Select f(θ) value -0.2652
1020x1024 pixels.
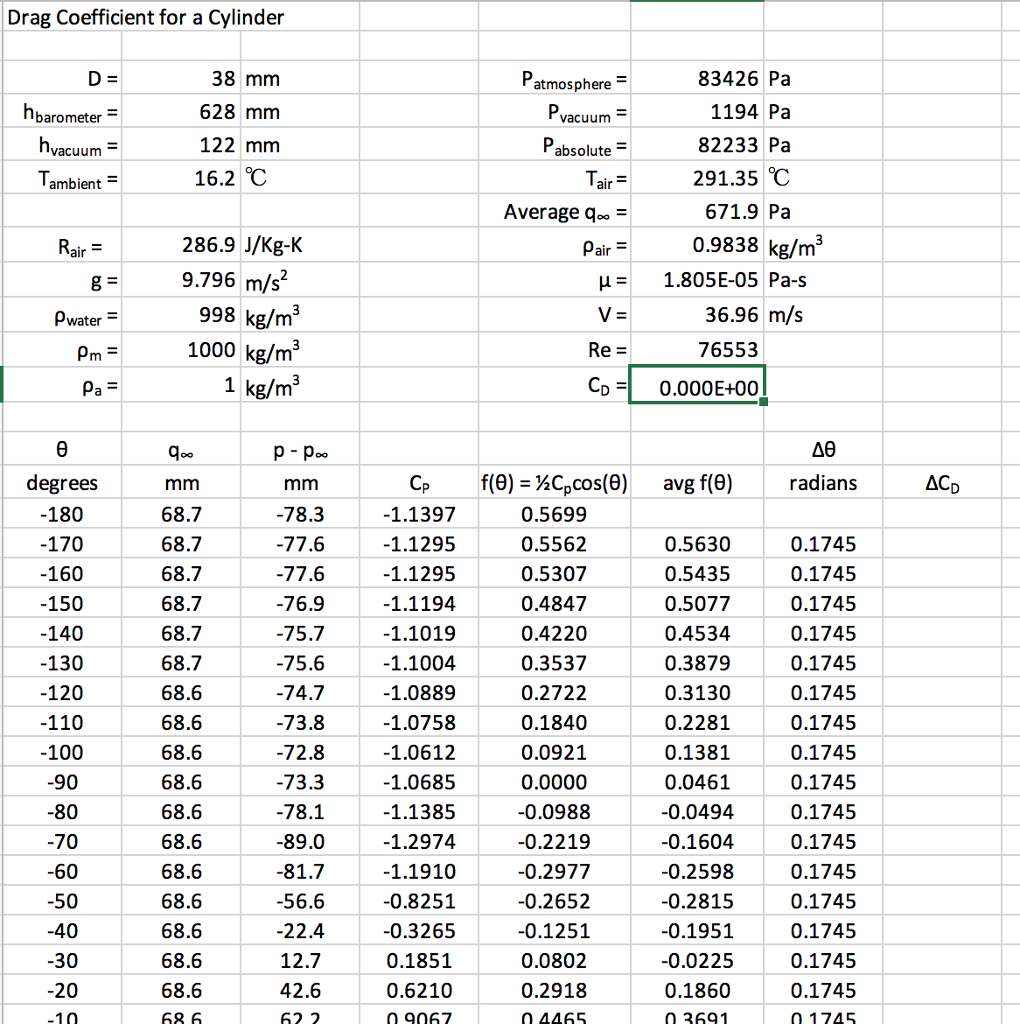554,901
